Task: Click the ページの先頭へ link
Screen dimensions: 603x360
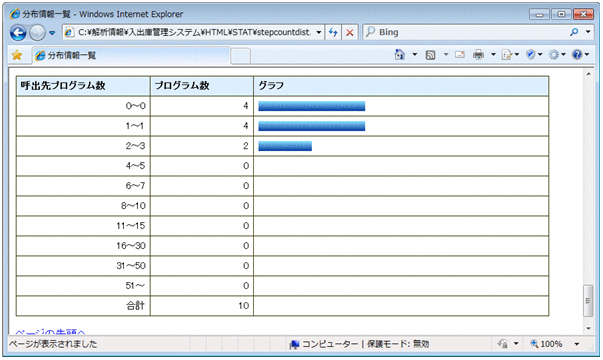Action: [50, 332]
